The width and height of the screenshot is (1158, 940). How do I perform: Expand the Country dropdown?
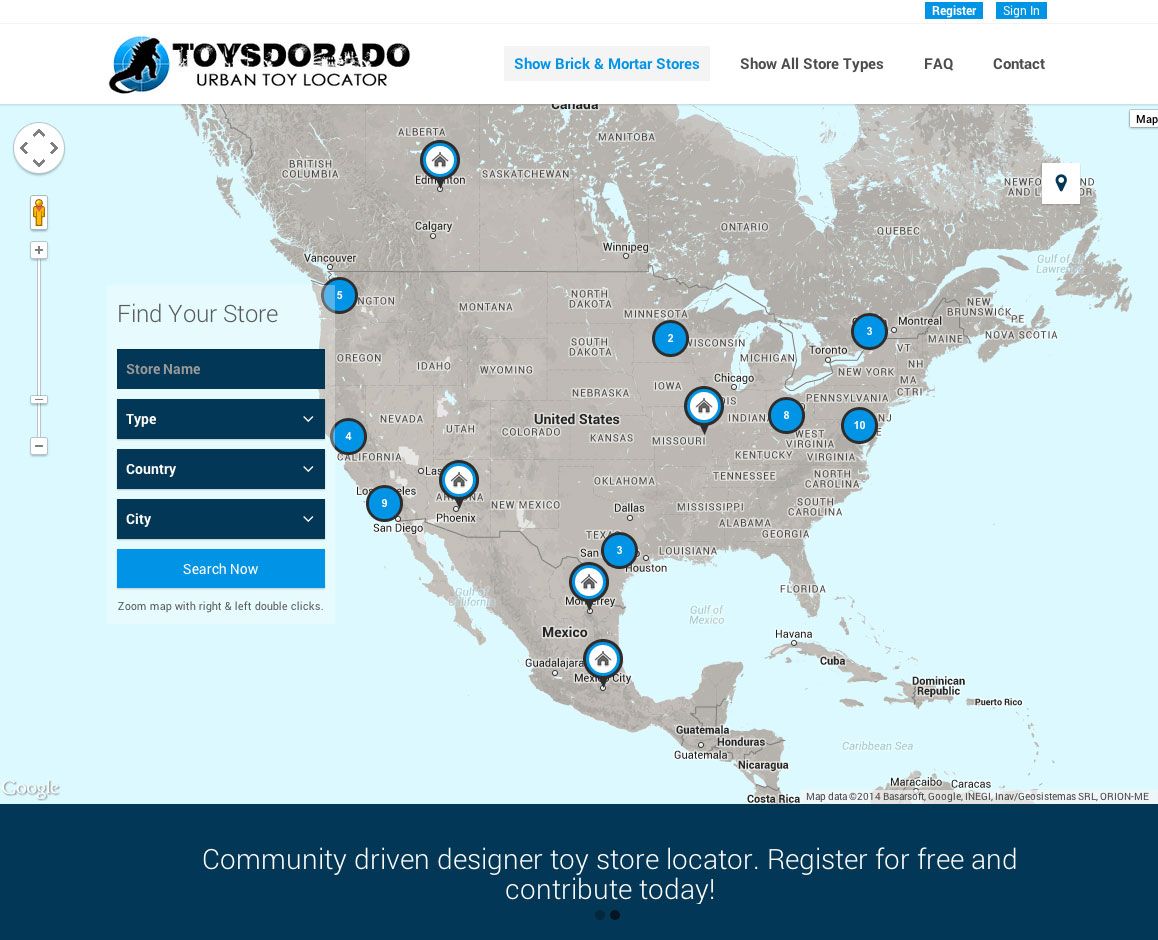[221, 469]
